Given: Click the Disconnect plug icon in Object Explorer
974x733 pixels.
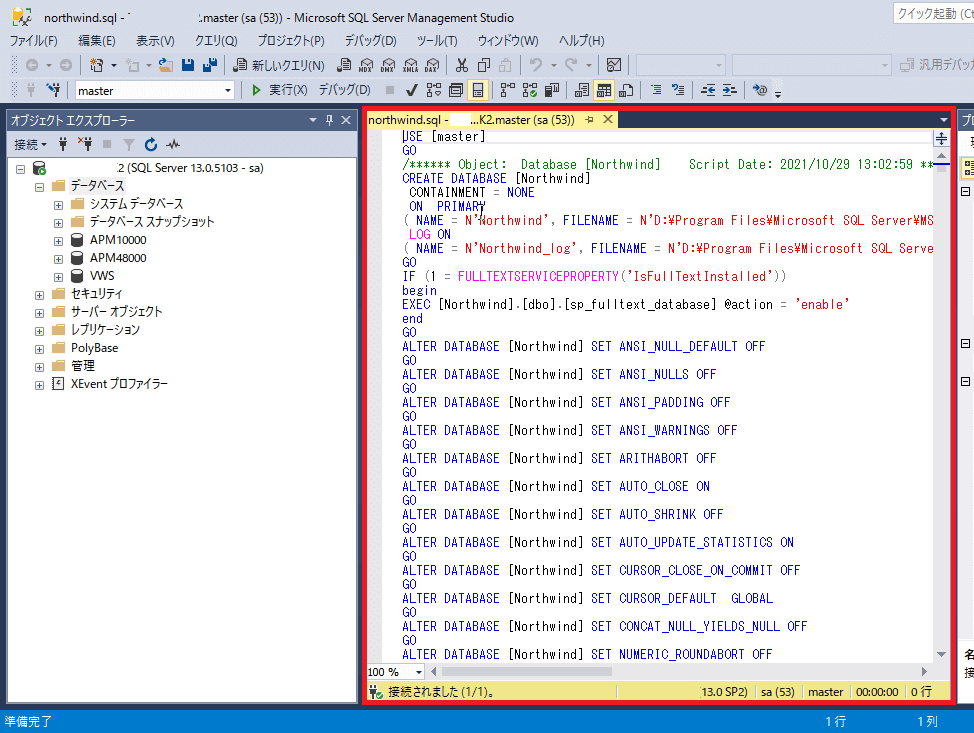Looking at the screenshot, I should click(x=85, y=144).
